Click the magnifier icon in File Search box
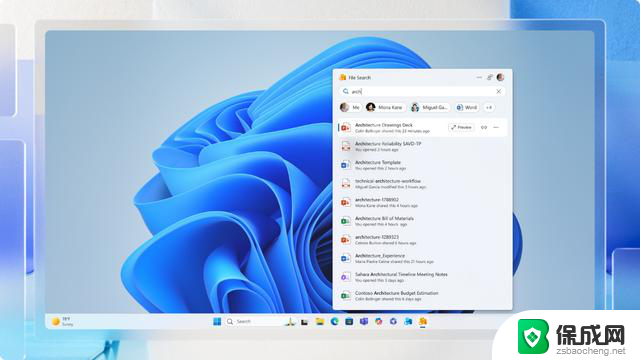 [346, 91]
